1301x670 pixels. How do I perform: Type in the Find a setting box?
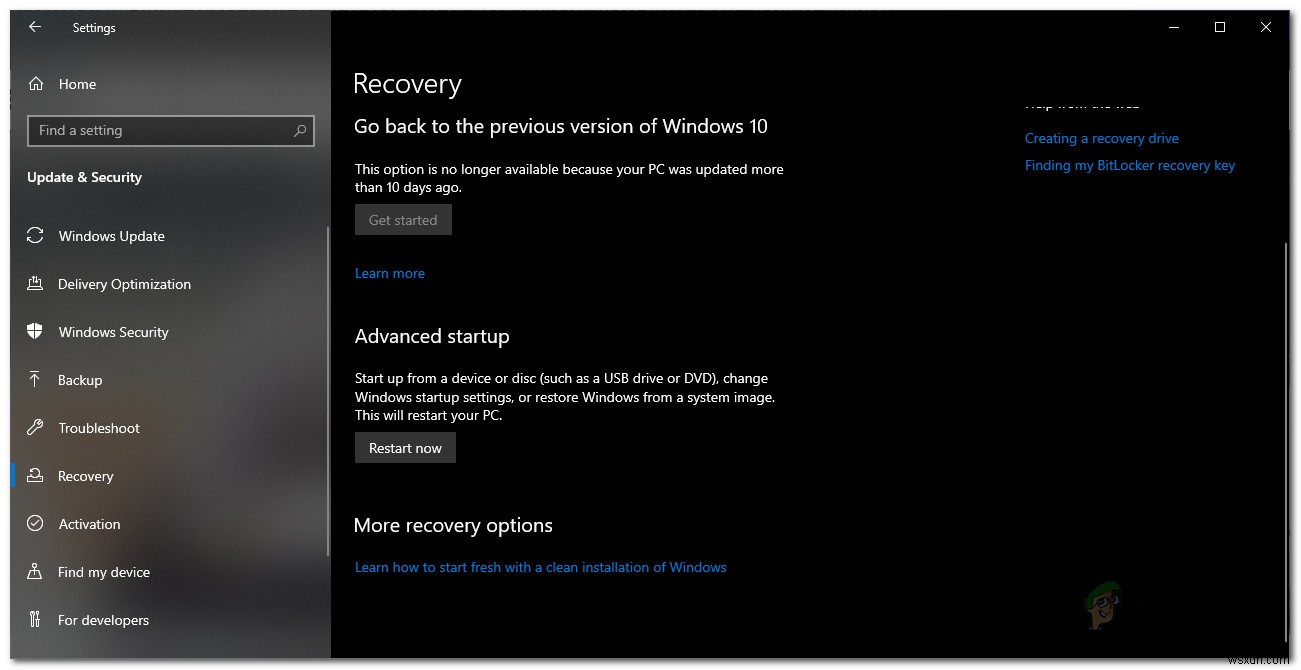click(x=160, y=131)
